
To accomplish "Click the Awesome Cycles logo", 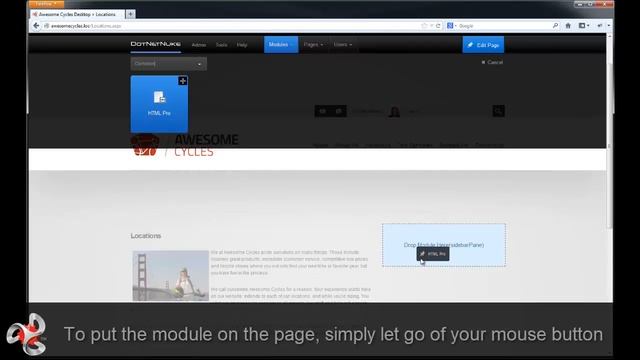I will (184, 145).
